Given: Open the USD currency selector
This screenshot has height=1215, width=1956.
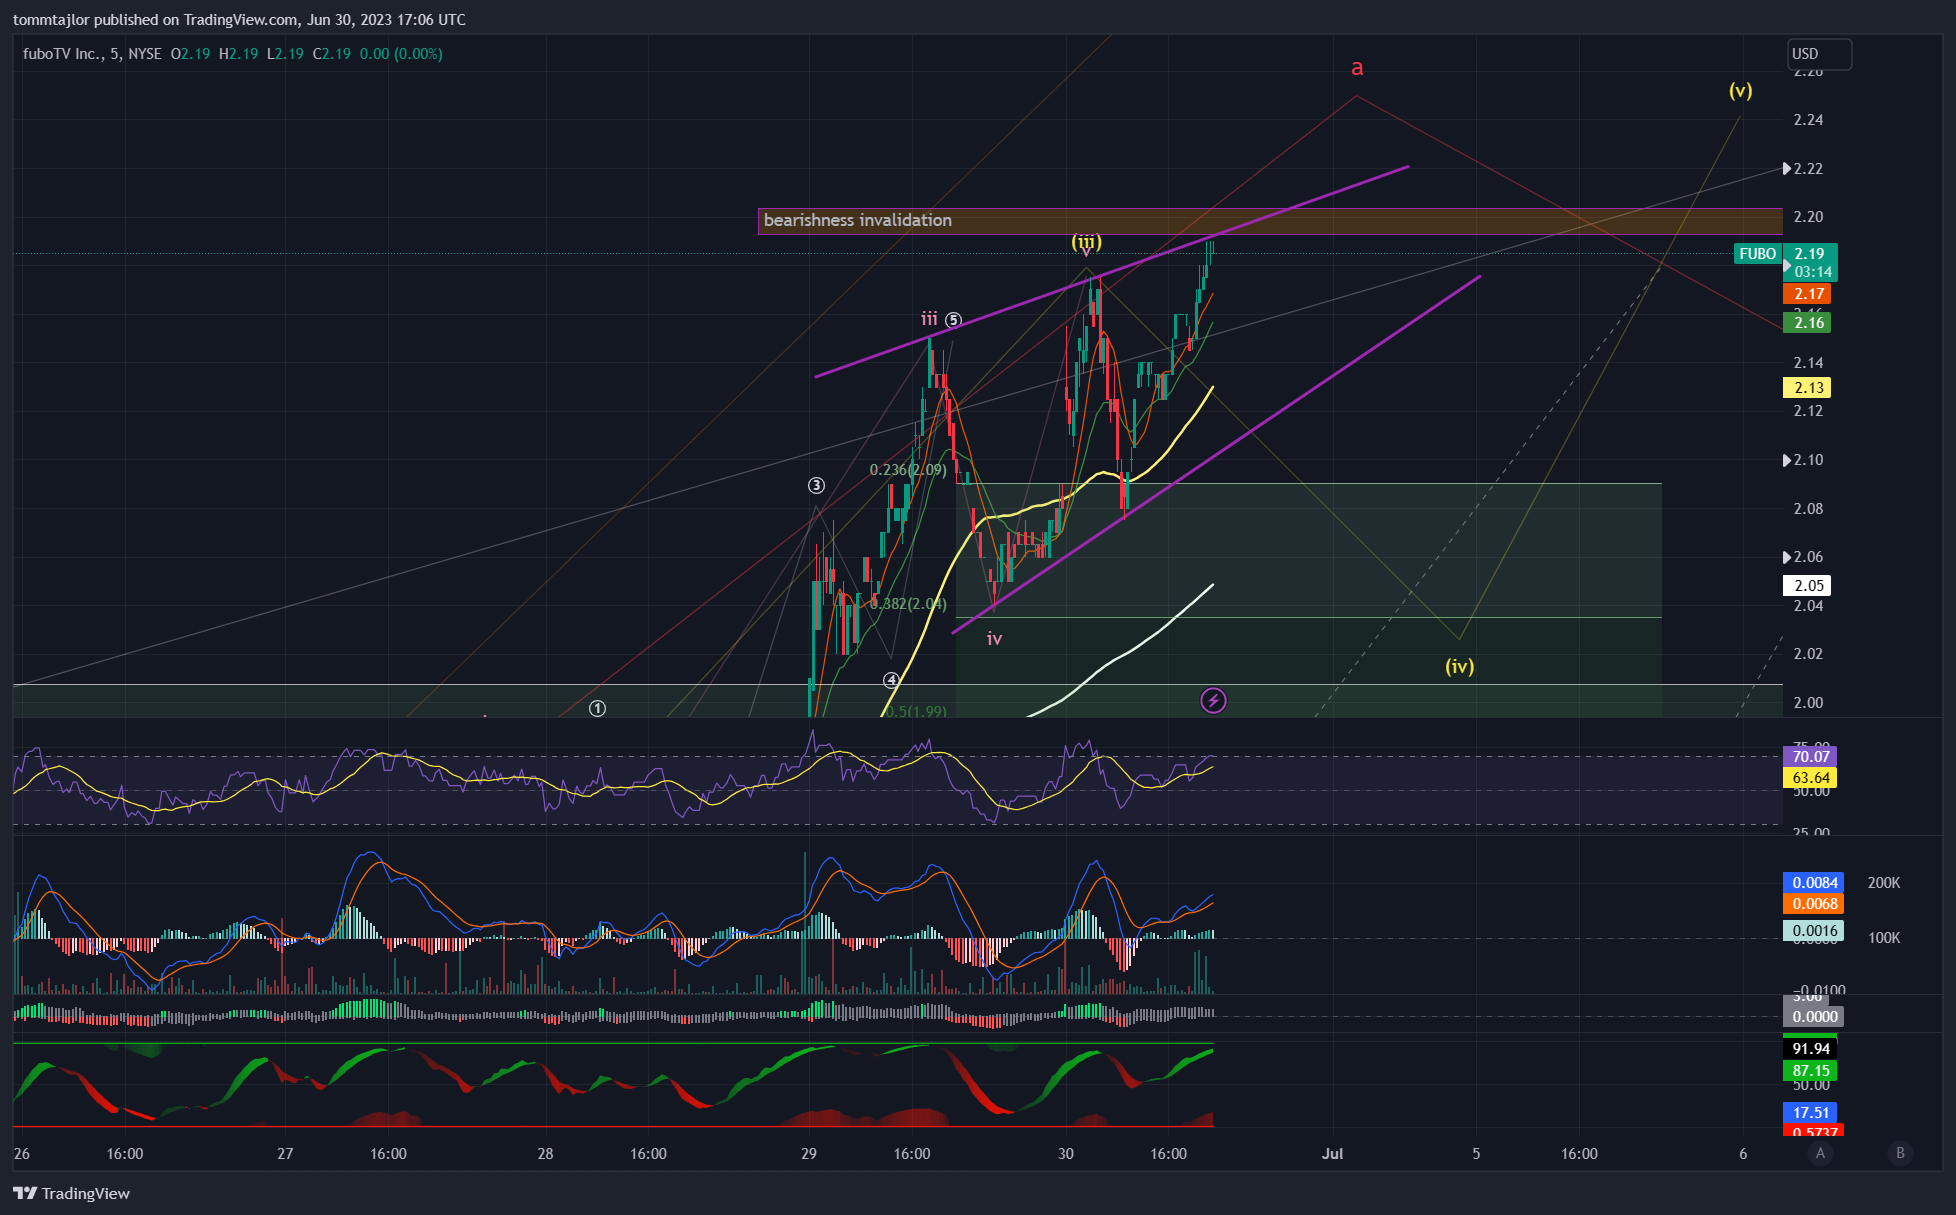Looking at the screenshot, I should coord(1819,54).
